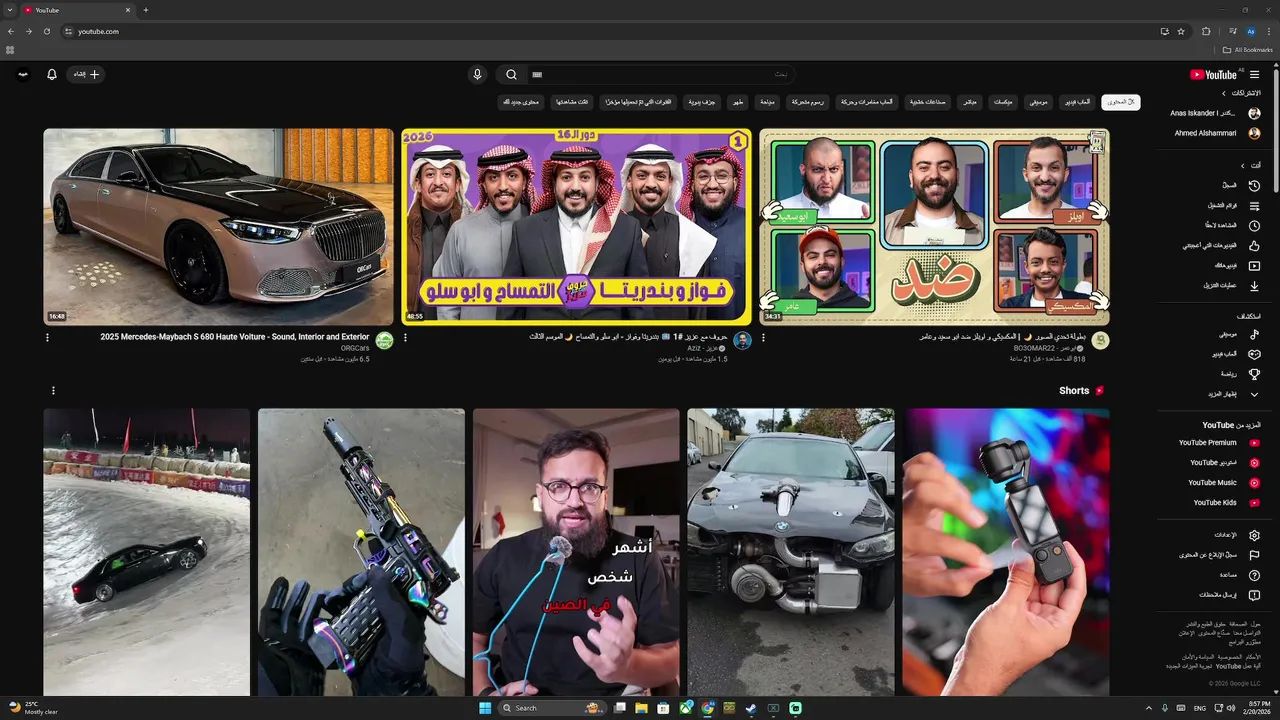The image size is (1280, 720).
Task: Start voice search with microphone
Action: (477, 74)
